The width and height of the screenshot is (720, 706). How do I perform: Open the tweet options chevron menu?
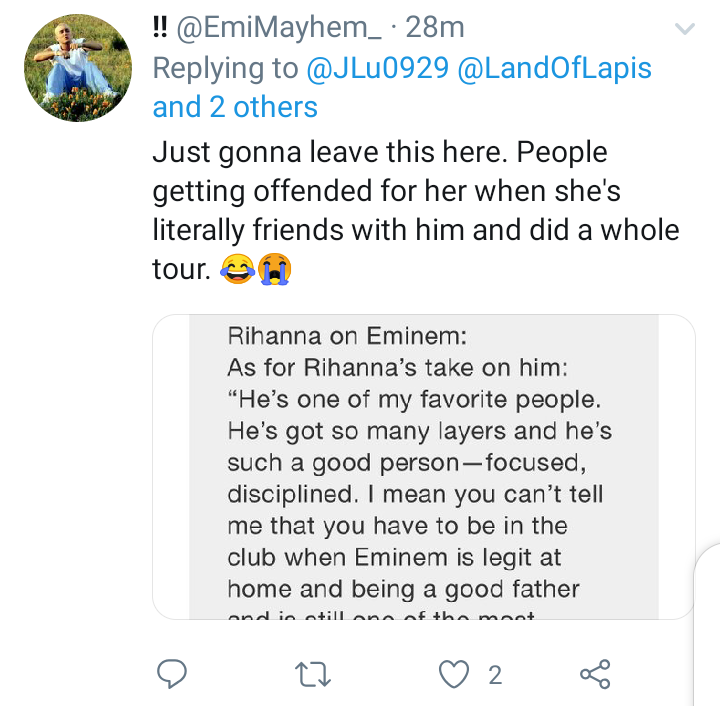(685, 29)
